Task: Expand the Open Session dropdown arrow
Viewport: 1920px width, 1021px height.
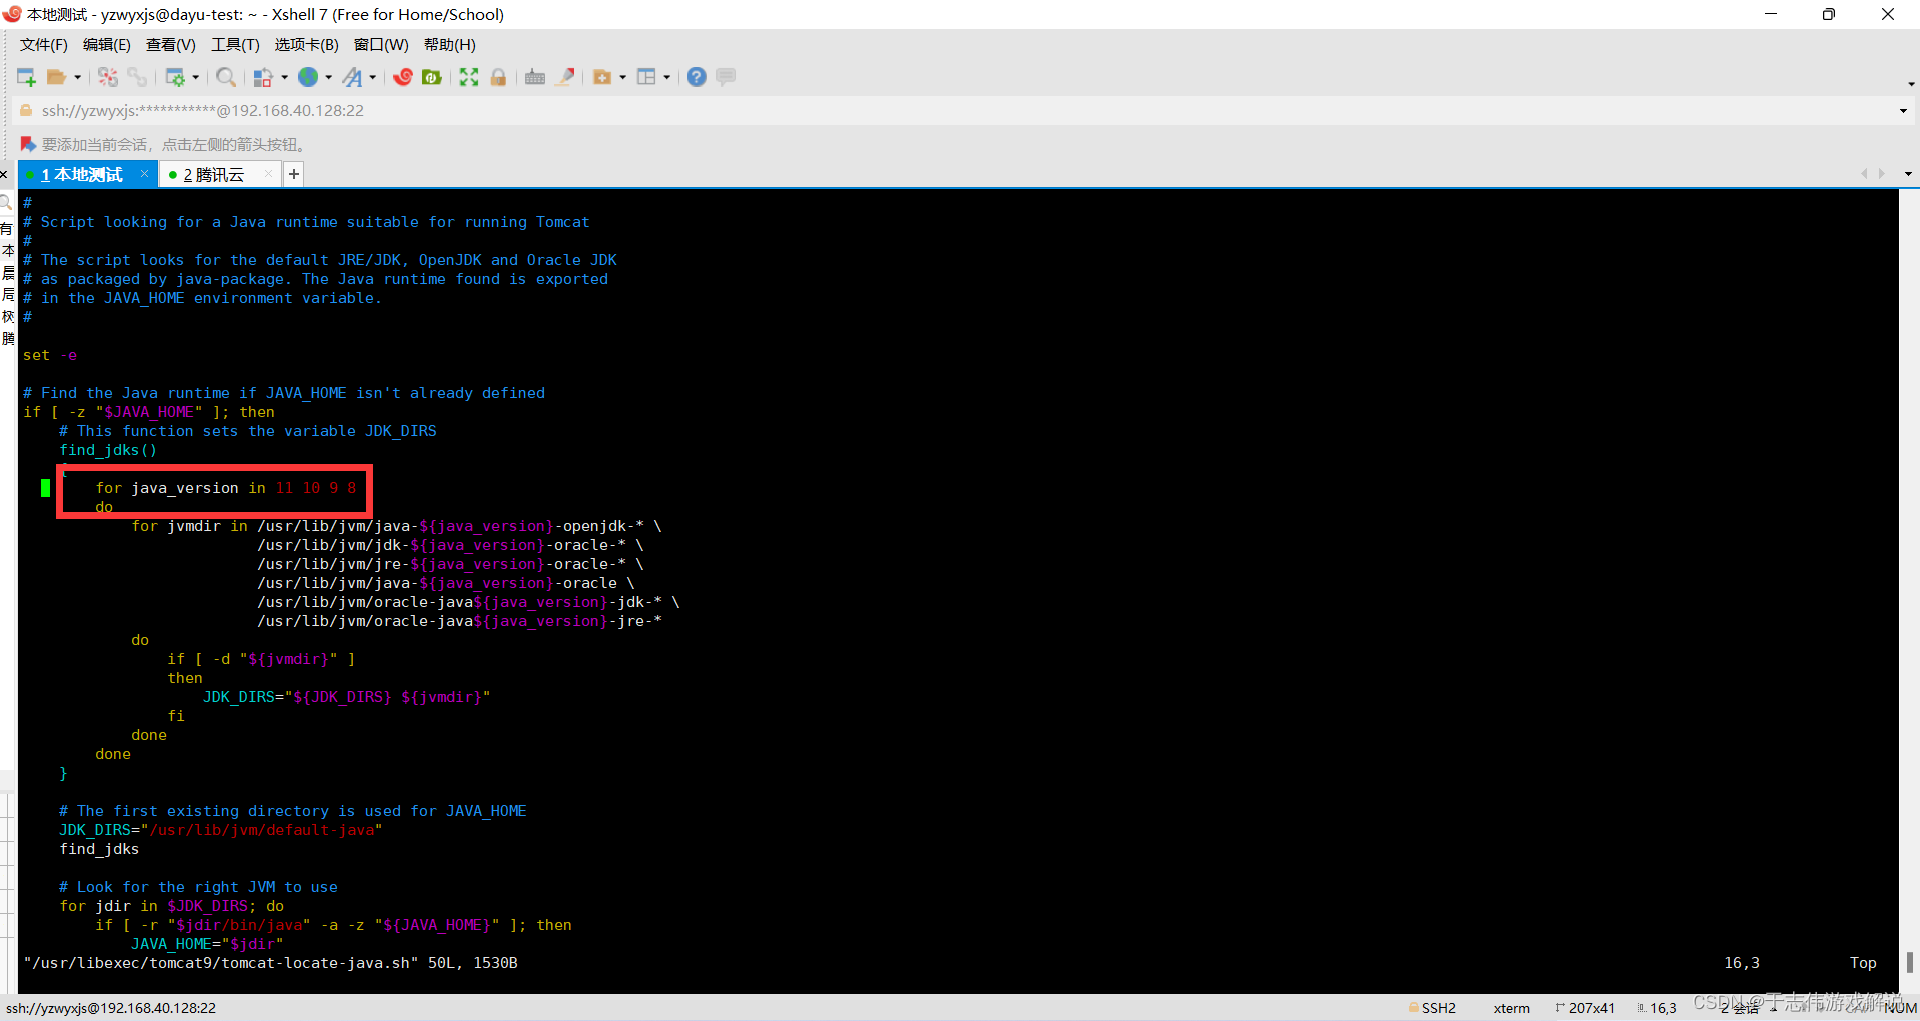Action: [77, 77]
